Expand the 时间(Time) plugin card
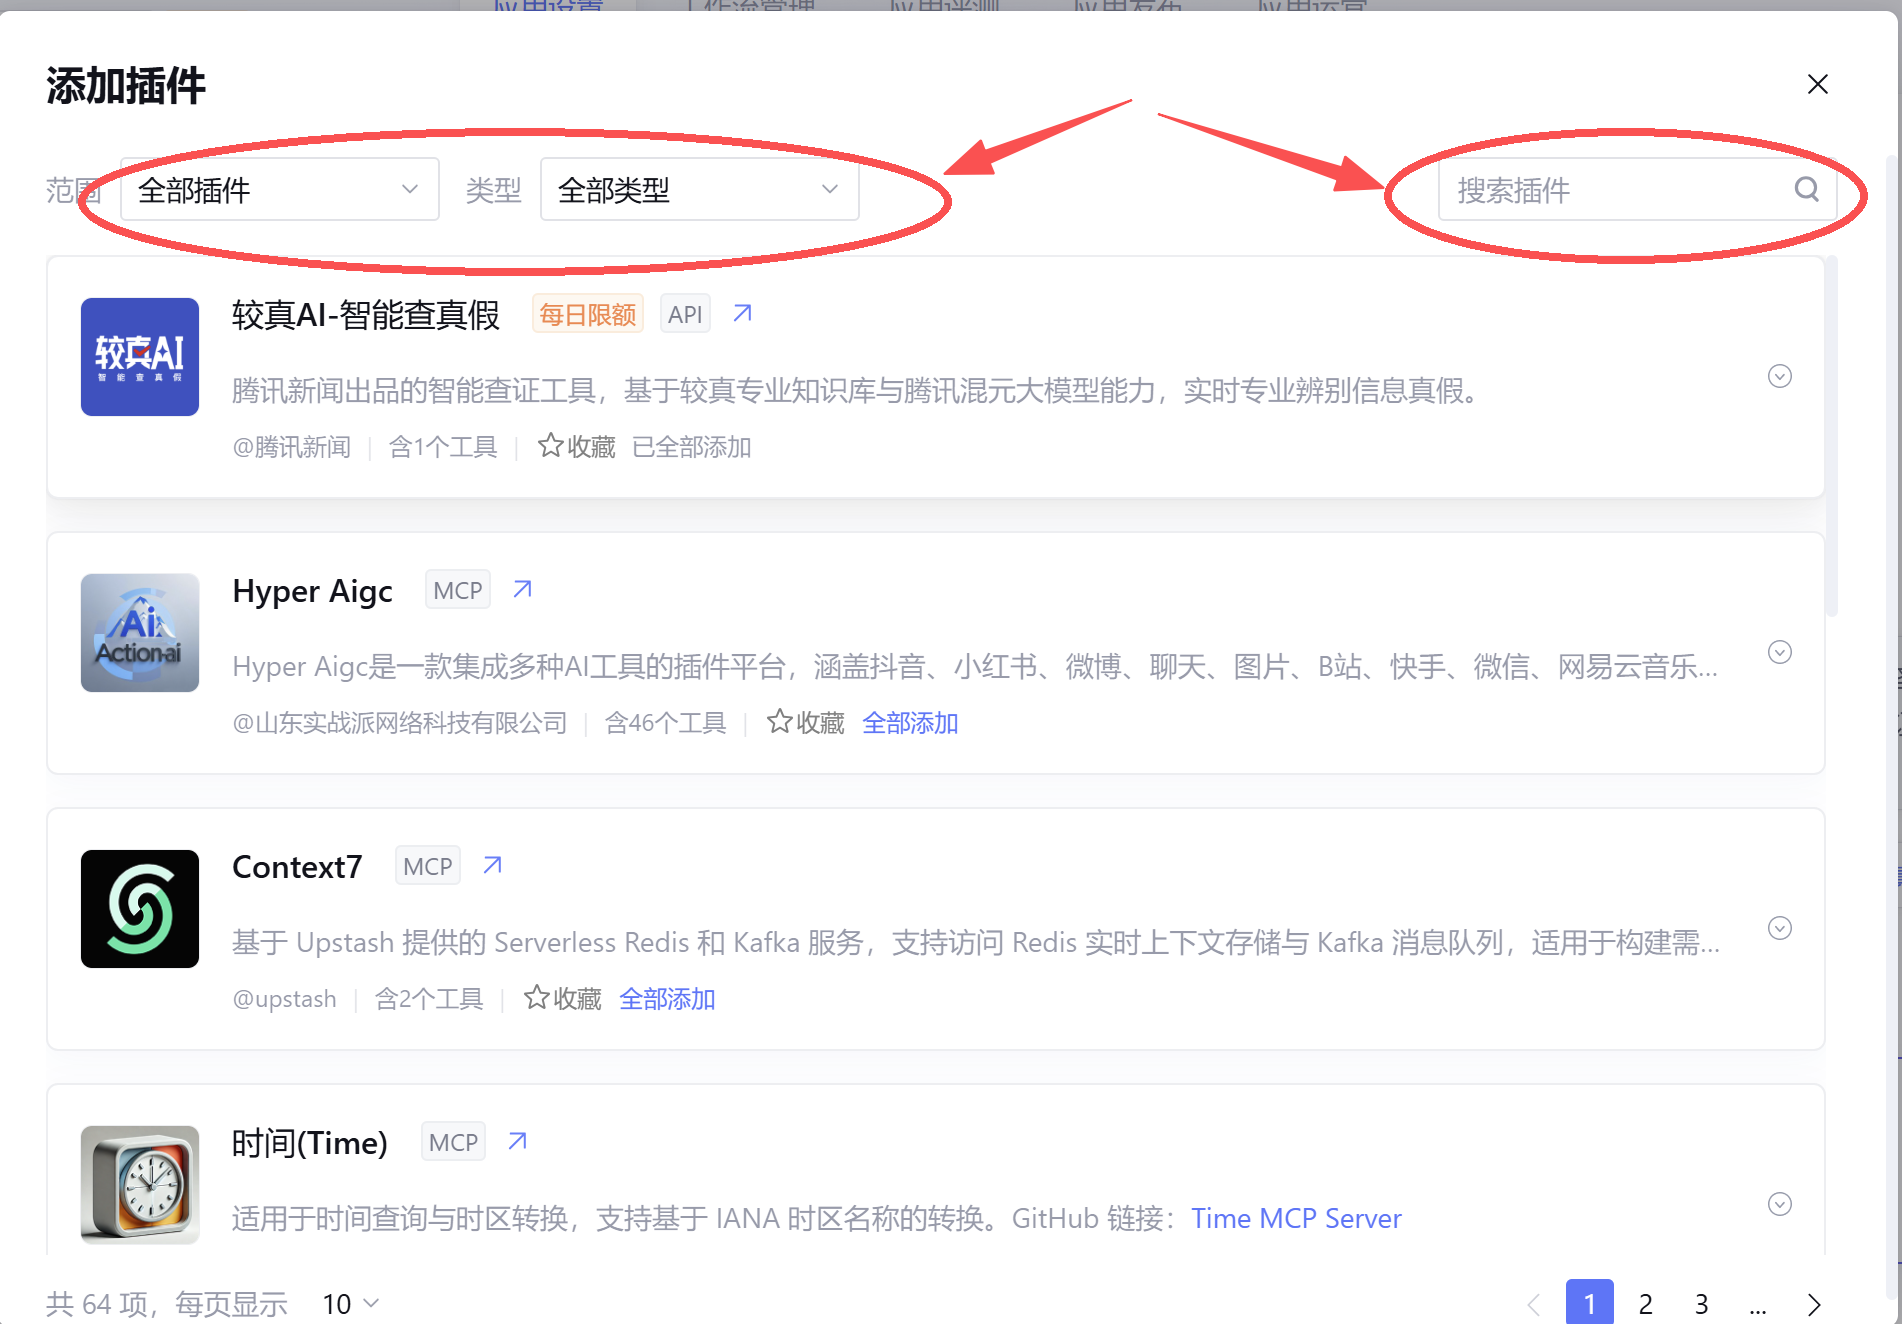This screenshot has height=1324, width=1902. [1780, 1204]
